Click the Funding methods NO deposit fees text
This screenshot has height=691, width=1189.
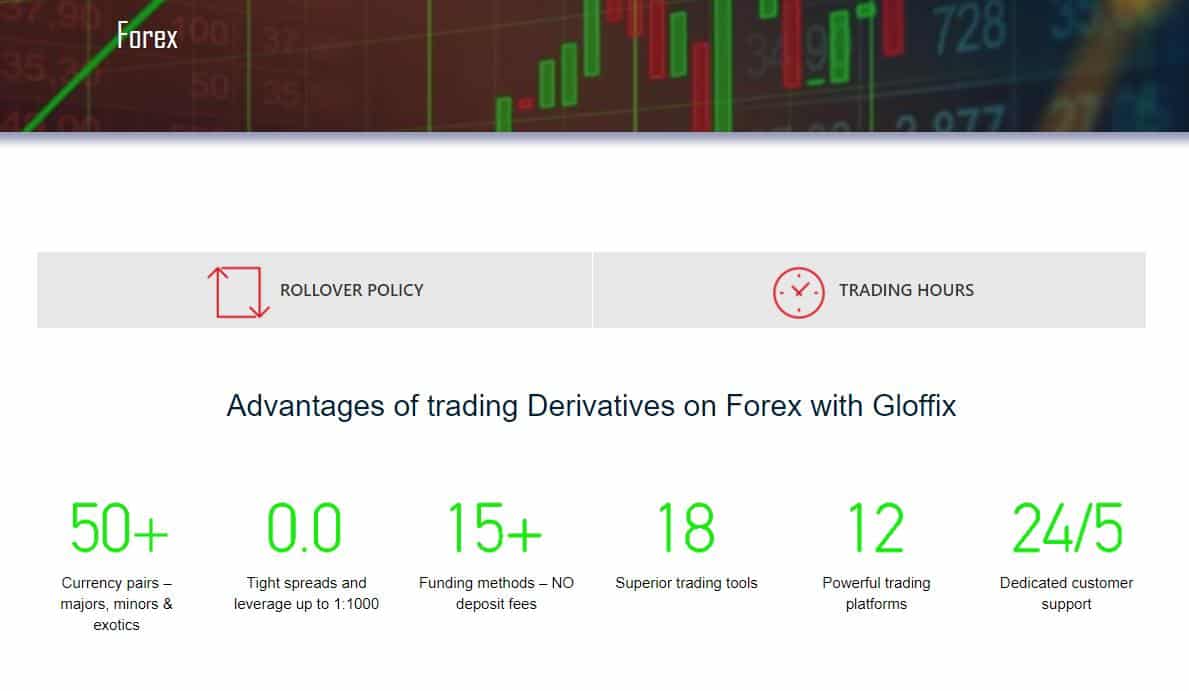tap(496, 593)
